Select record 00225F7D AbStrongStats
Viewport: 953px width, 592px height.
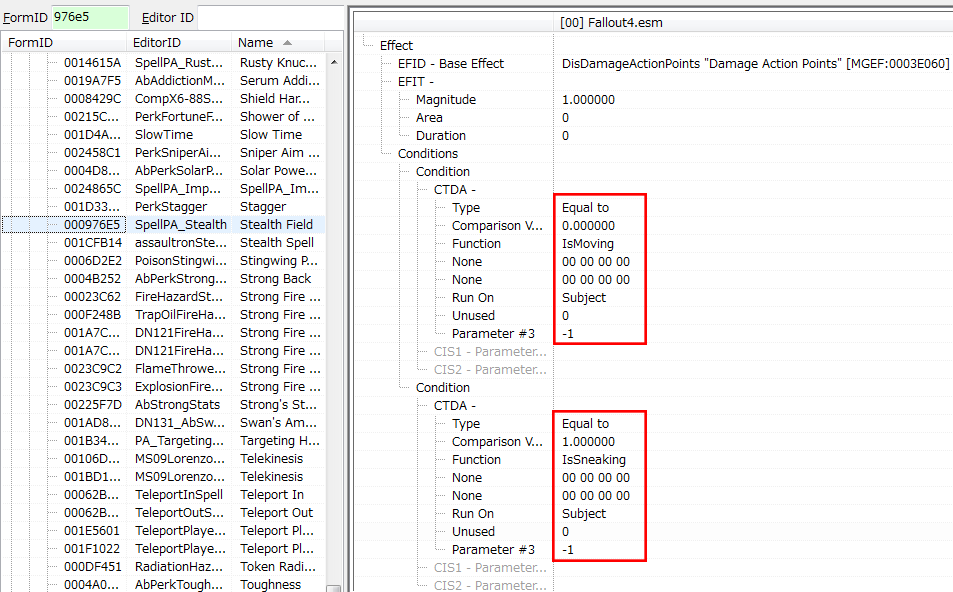[163, 404]
